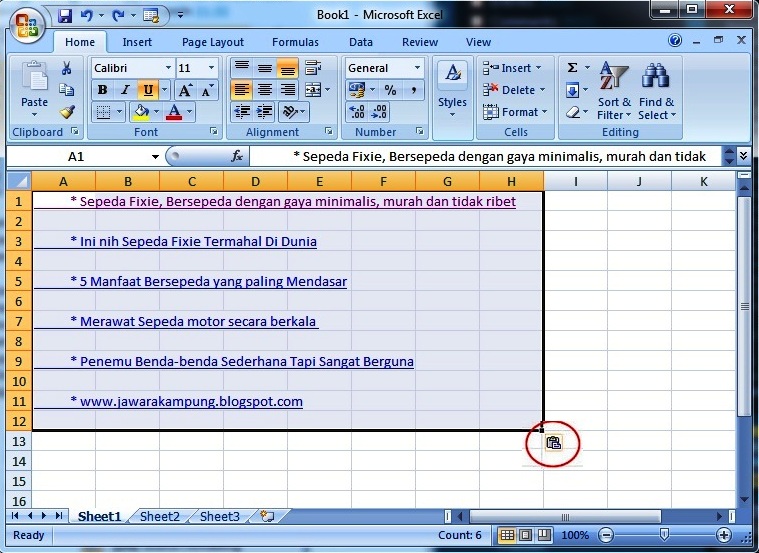Apply cell Borders button
The image size is (759, 553).
pos(103,112)
